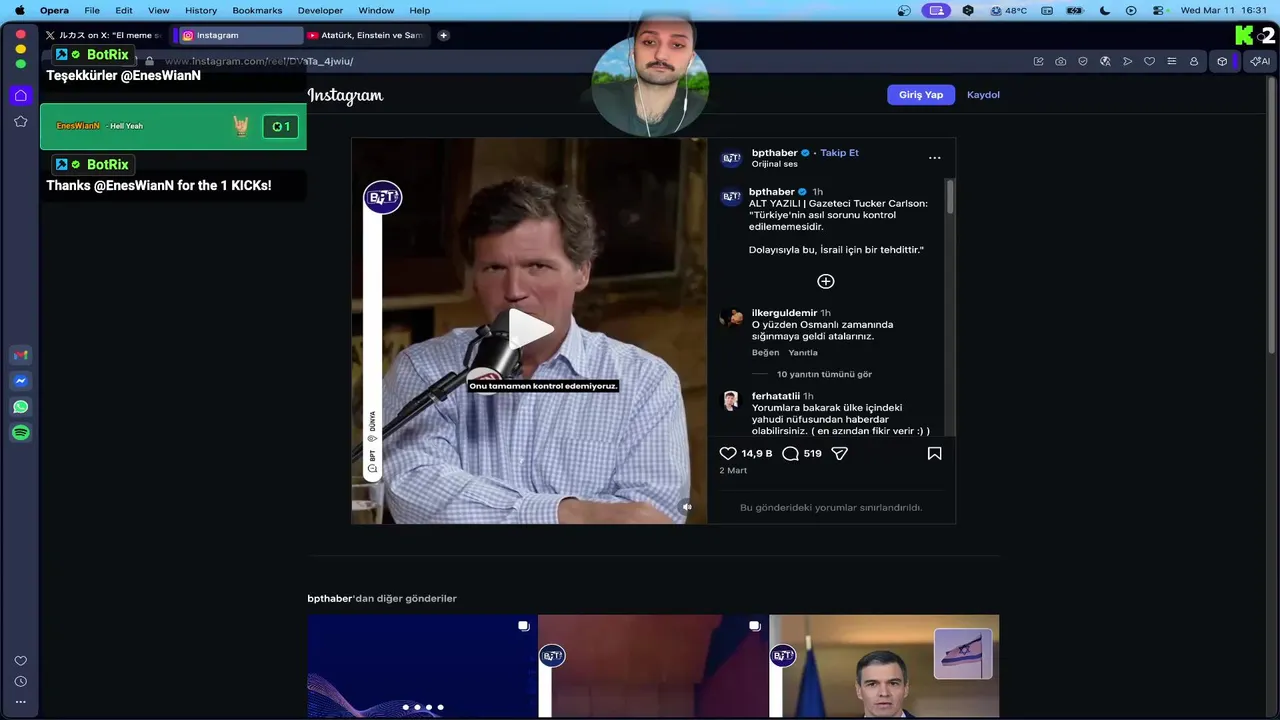The width and height of the screenshot is (1280, 720).
Task: Open the Developer menu
Action: tap(320, 10)
